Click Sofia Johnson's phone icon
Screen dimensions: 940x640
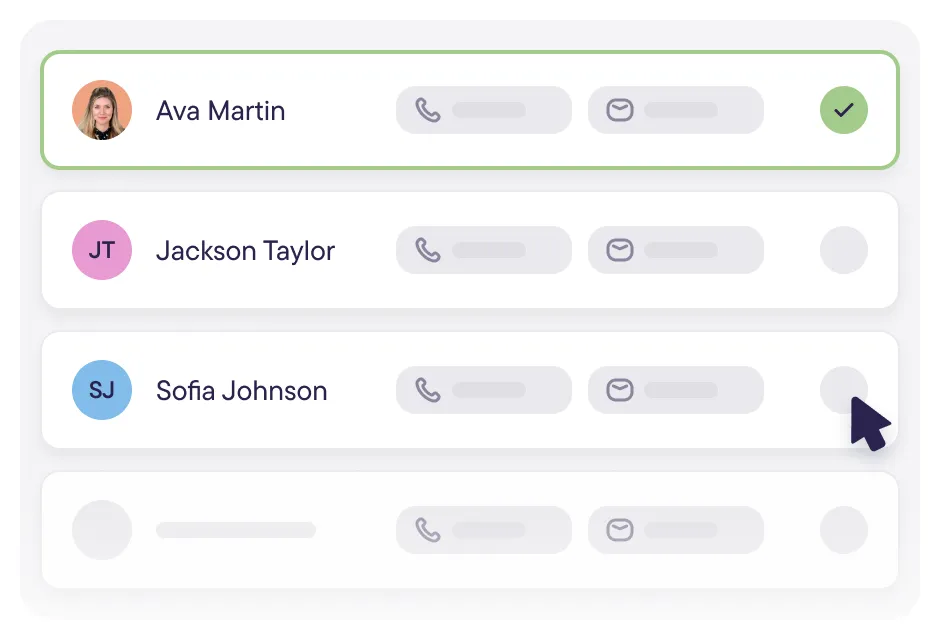coord(428,390)
